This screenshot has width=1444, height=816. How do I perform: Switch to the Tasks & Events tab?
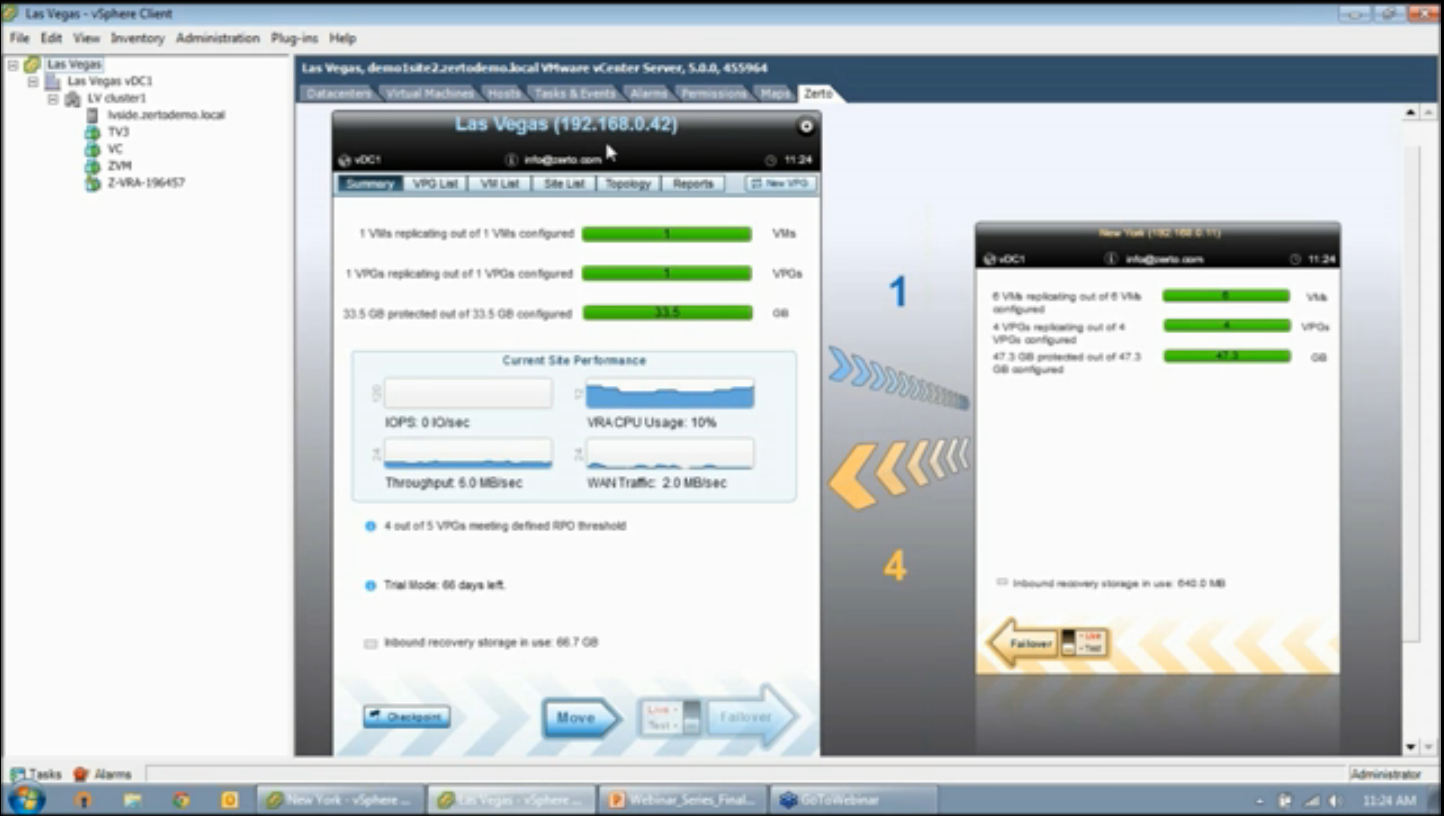click(x=575, y=93)
